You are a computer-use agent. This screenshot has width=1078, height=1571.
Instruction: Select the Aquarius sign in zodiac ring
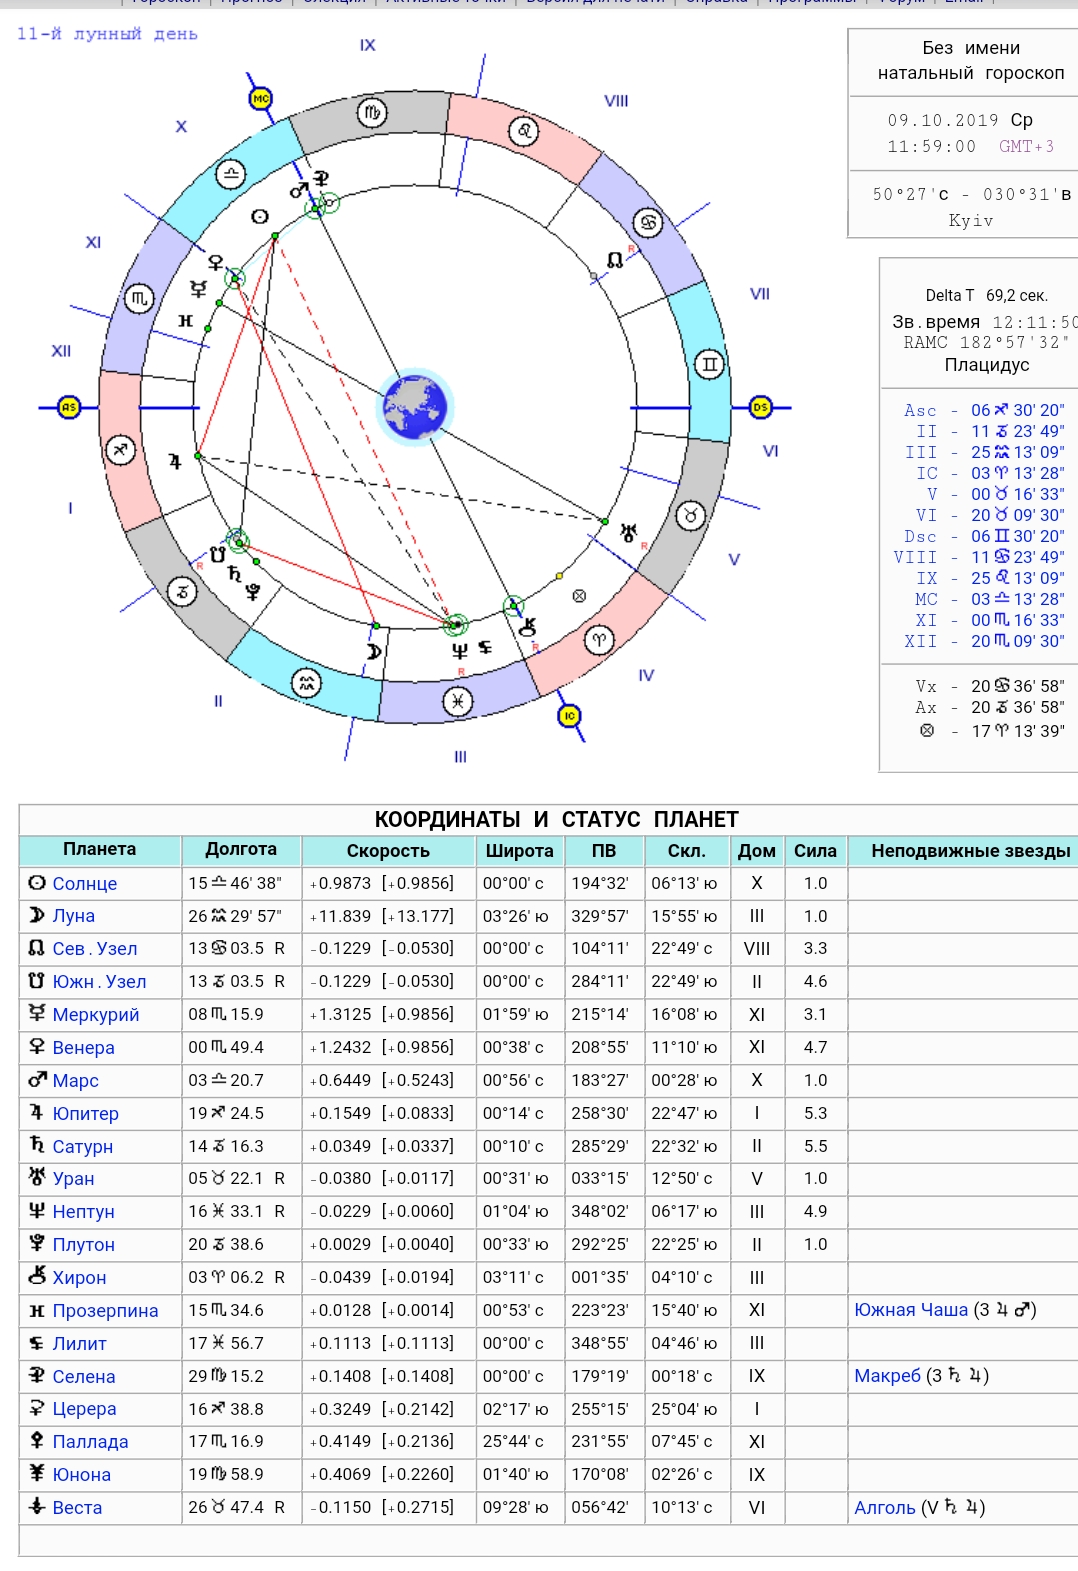(306, 683)
